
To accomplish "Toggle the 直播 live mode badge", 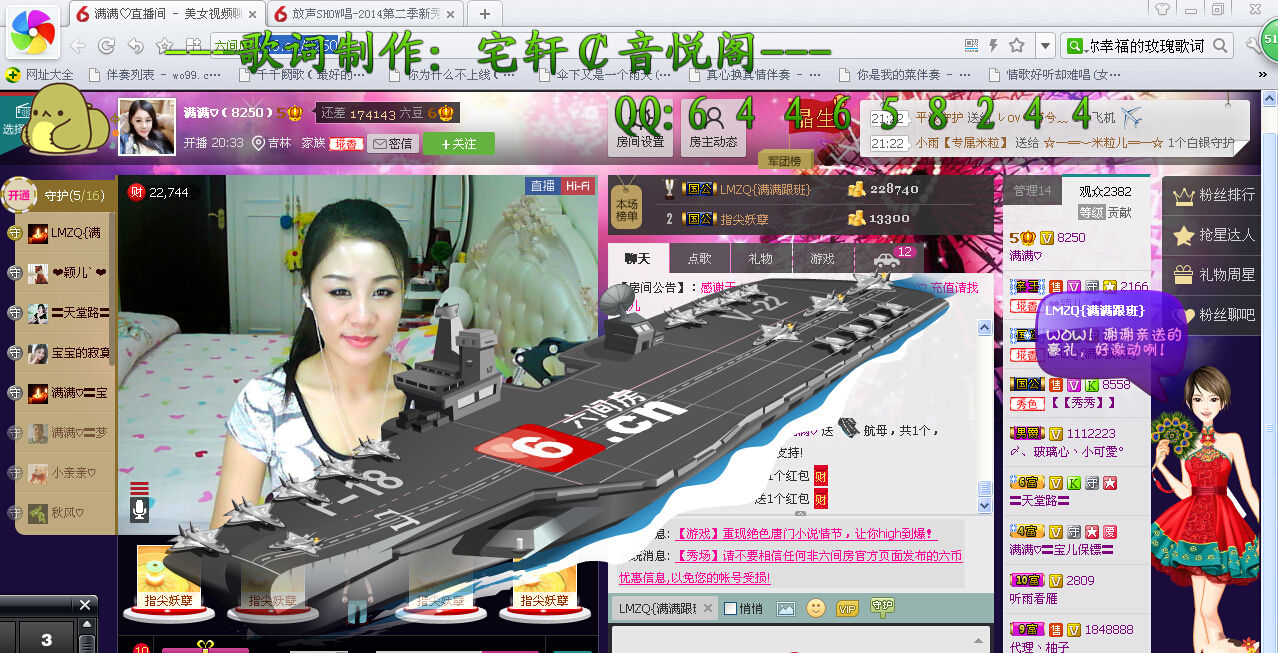I will [542, 186].
